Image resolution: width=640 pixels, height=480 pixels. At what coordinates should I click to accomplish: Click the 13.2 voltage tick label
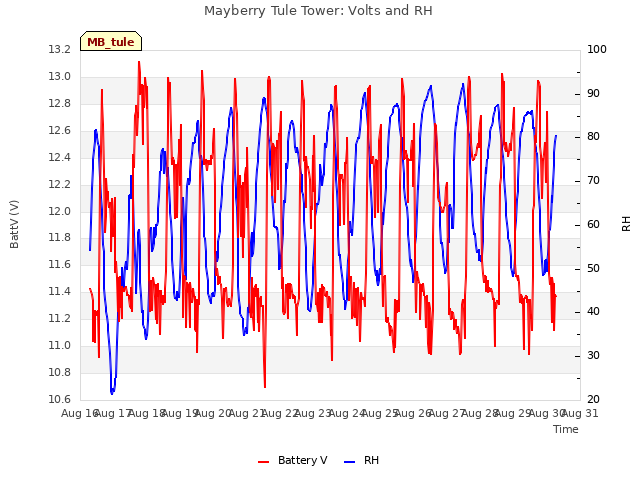[60, 49]
